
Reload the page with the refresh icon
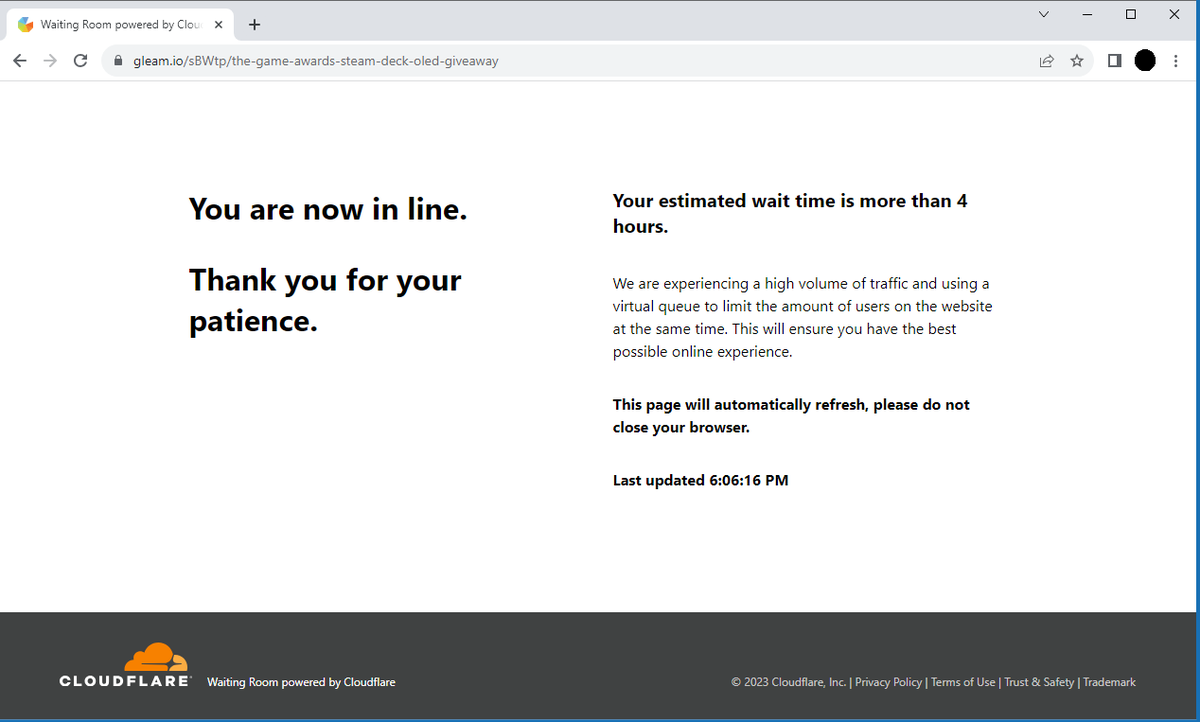click(81, 61)
